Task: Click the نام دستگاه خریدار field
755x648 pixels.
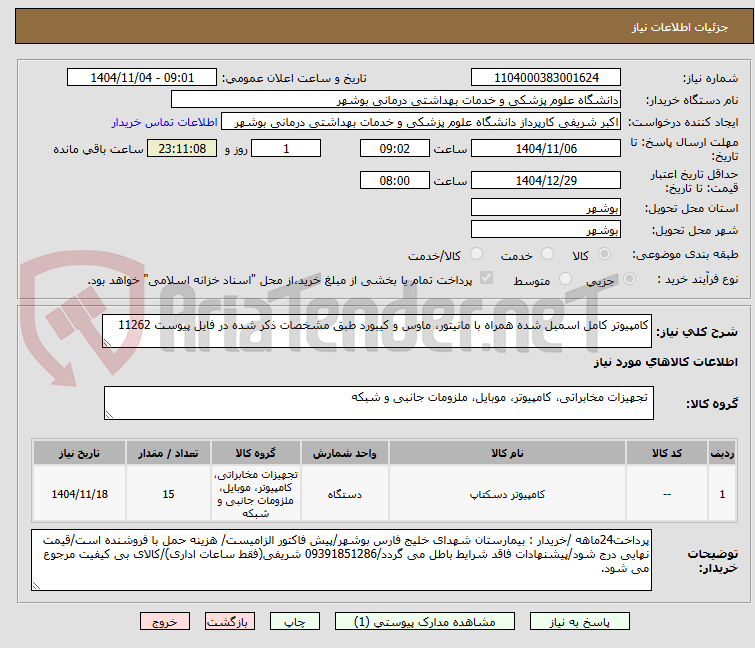Action: (x=396, y=100)
